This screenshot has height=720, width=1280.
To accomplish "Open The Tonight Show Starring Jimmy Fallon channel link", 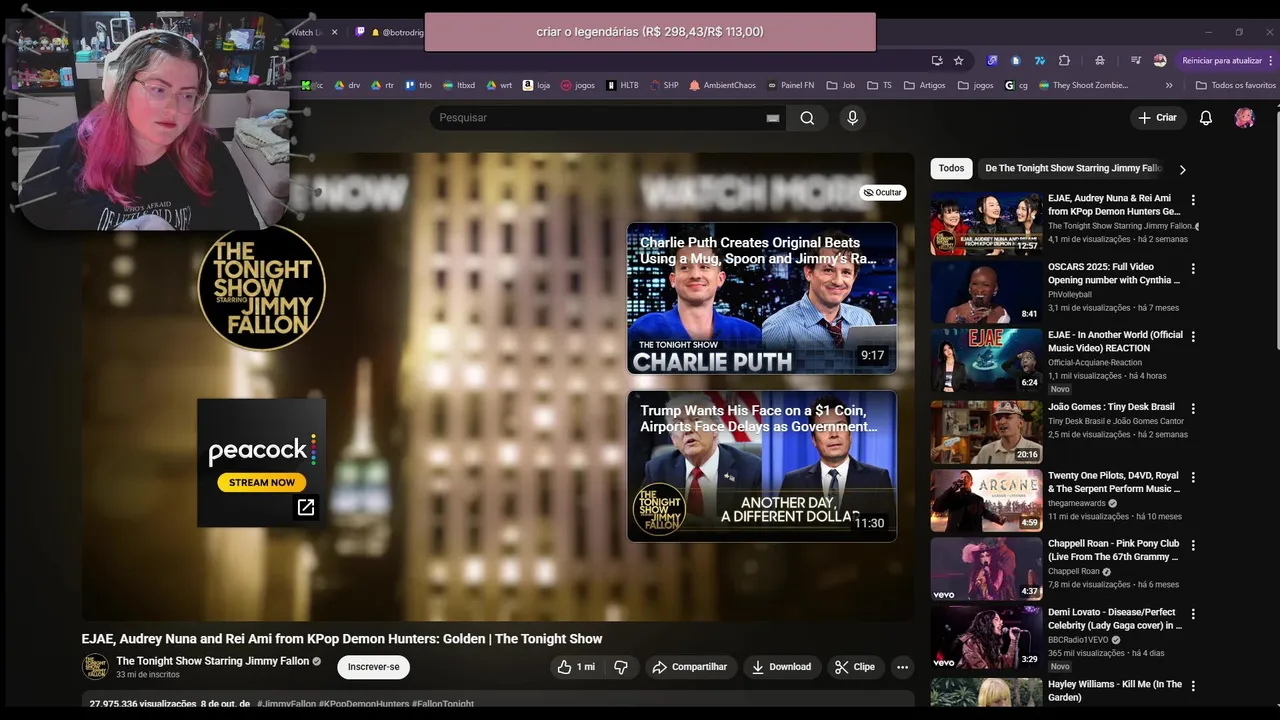I will pyautogui.click(x=212, y=661).
